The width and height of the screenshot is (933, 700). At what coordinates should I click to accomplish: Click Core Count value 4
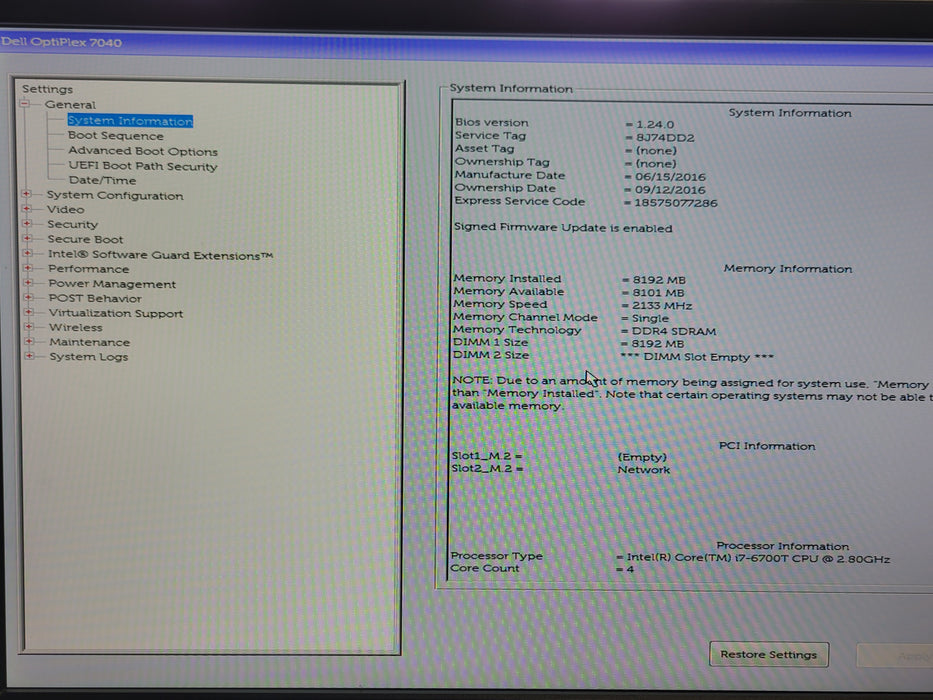click(630, 570)
